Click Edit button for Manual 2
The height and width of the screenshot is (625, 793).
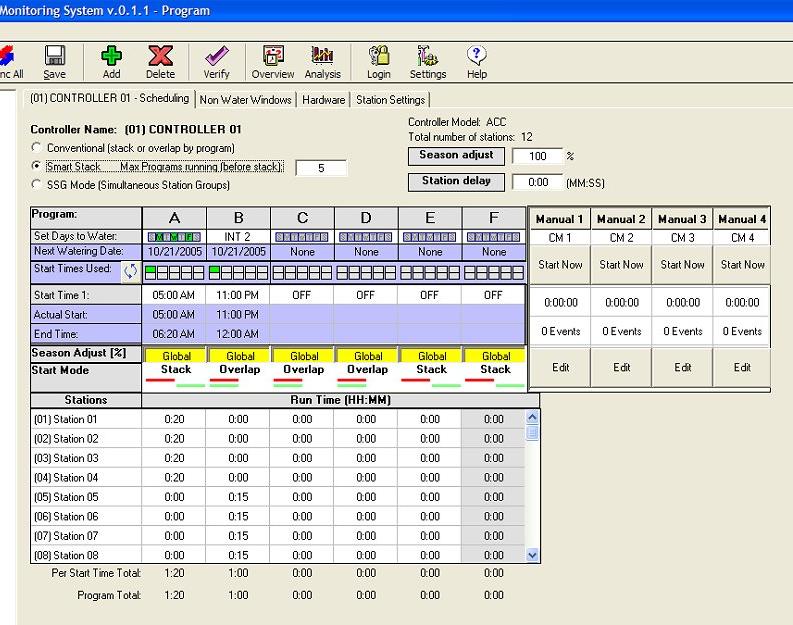[622, 368]
